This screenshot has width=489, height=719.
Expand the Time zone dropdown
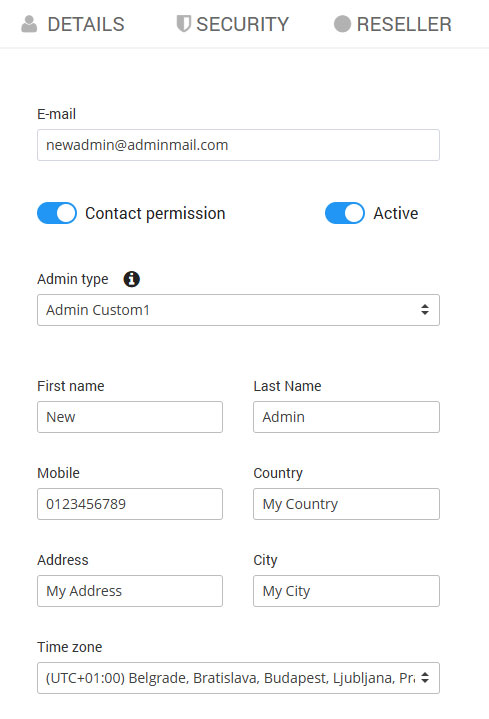pos(239,678)
